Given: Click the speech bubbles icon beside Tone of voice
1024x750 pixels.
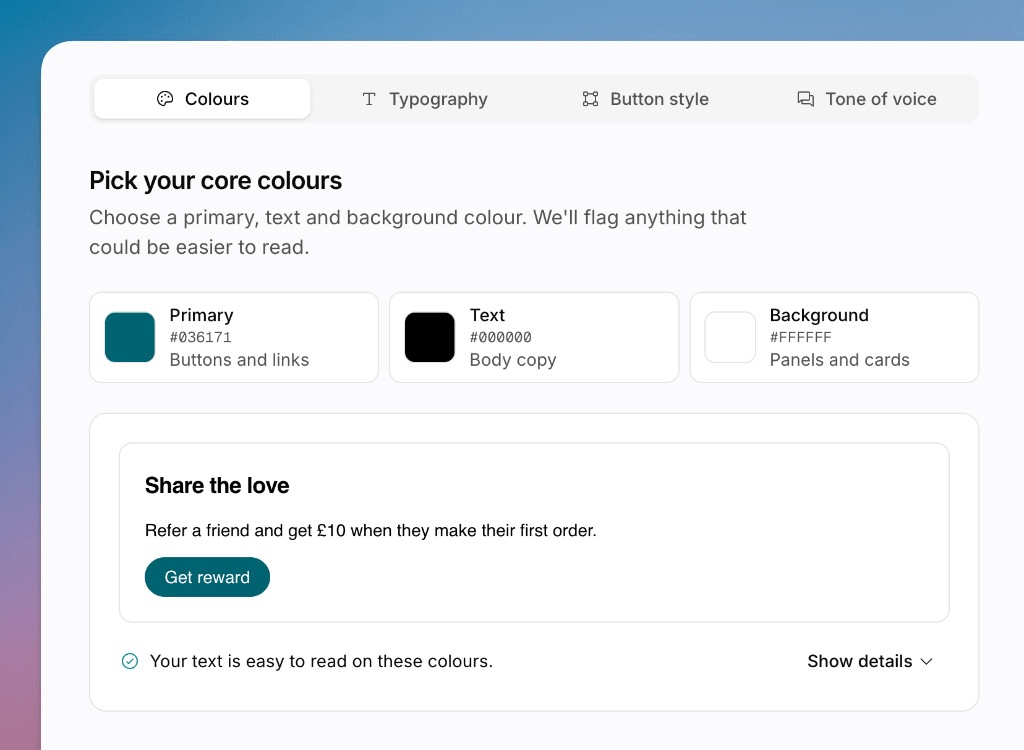Looking at the screenshot, I should (x=805, y=99).
